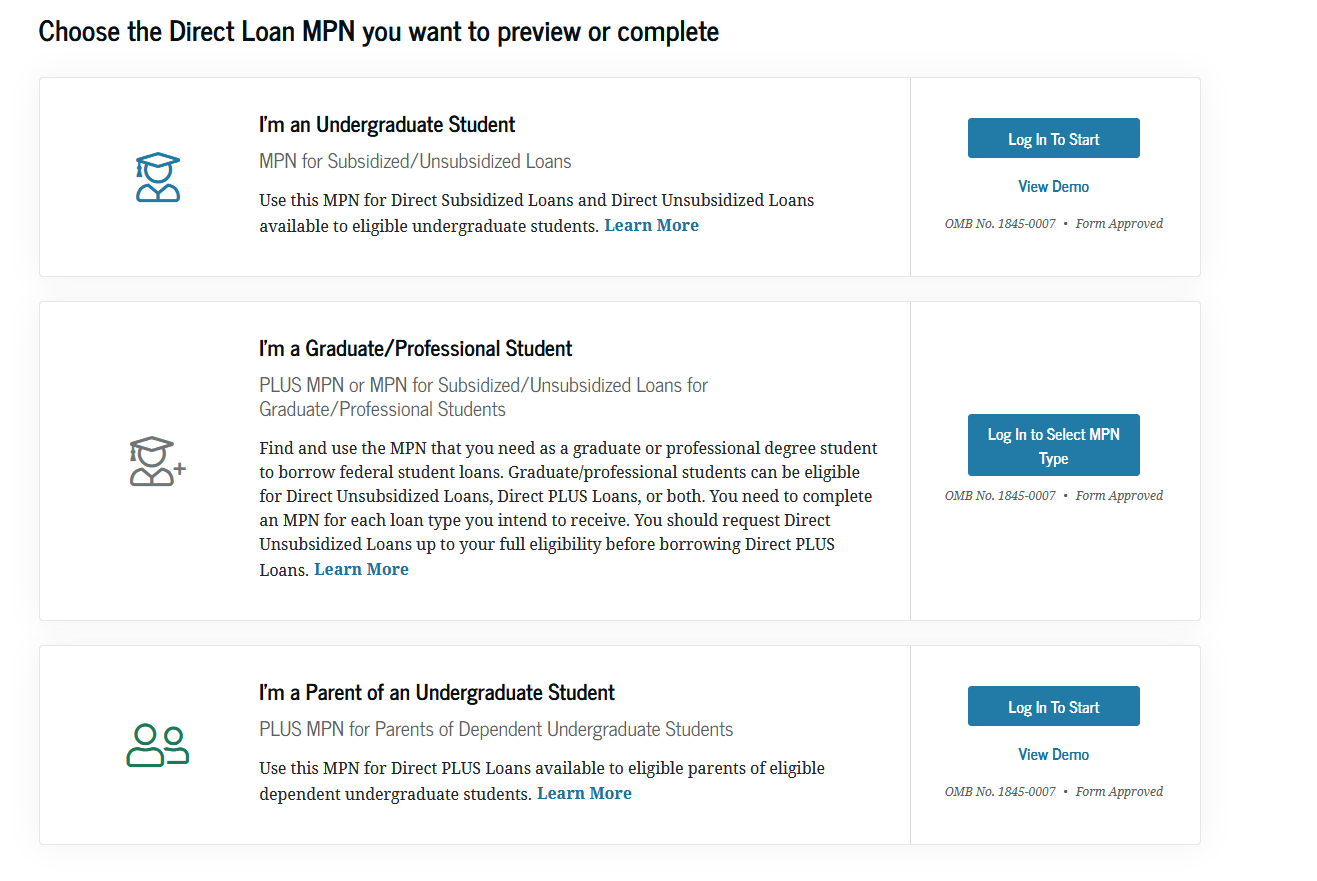Click the Choose the Direct Loan MPN heading
1317x881 pixels.
coord(378,31)
